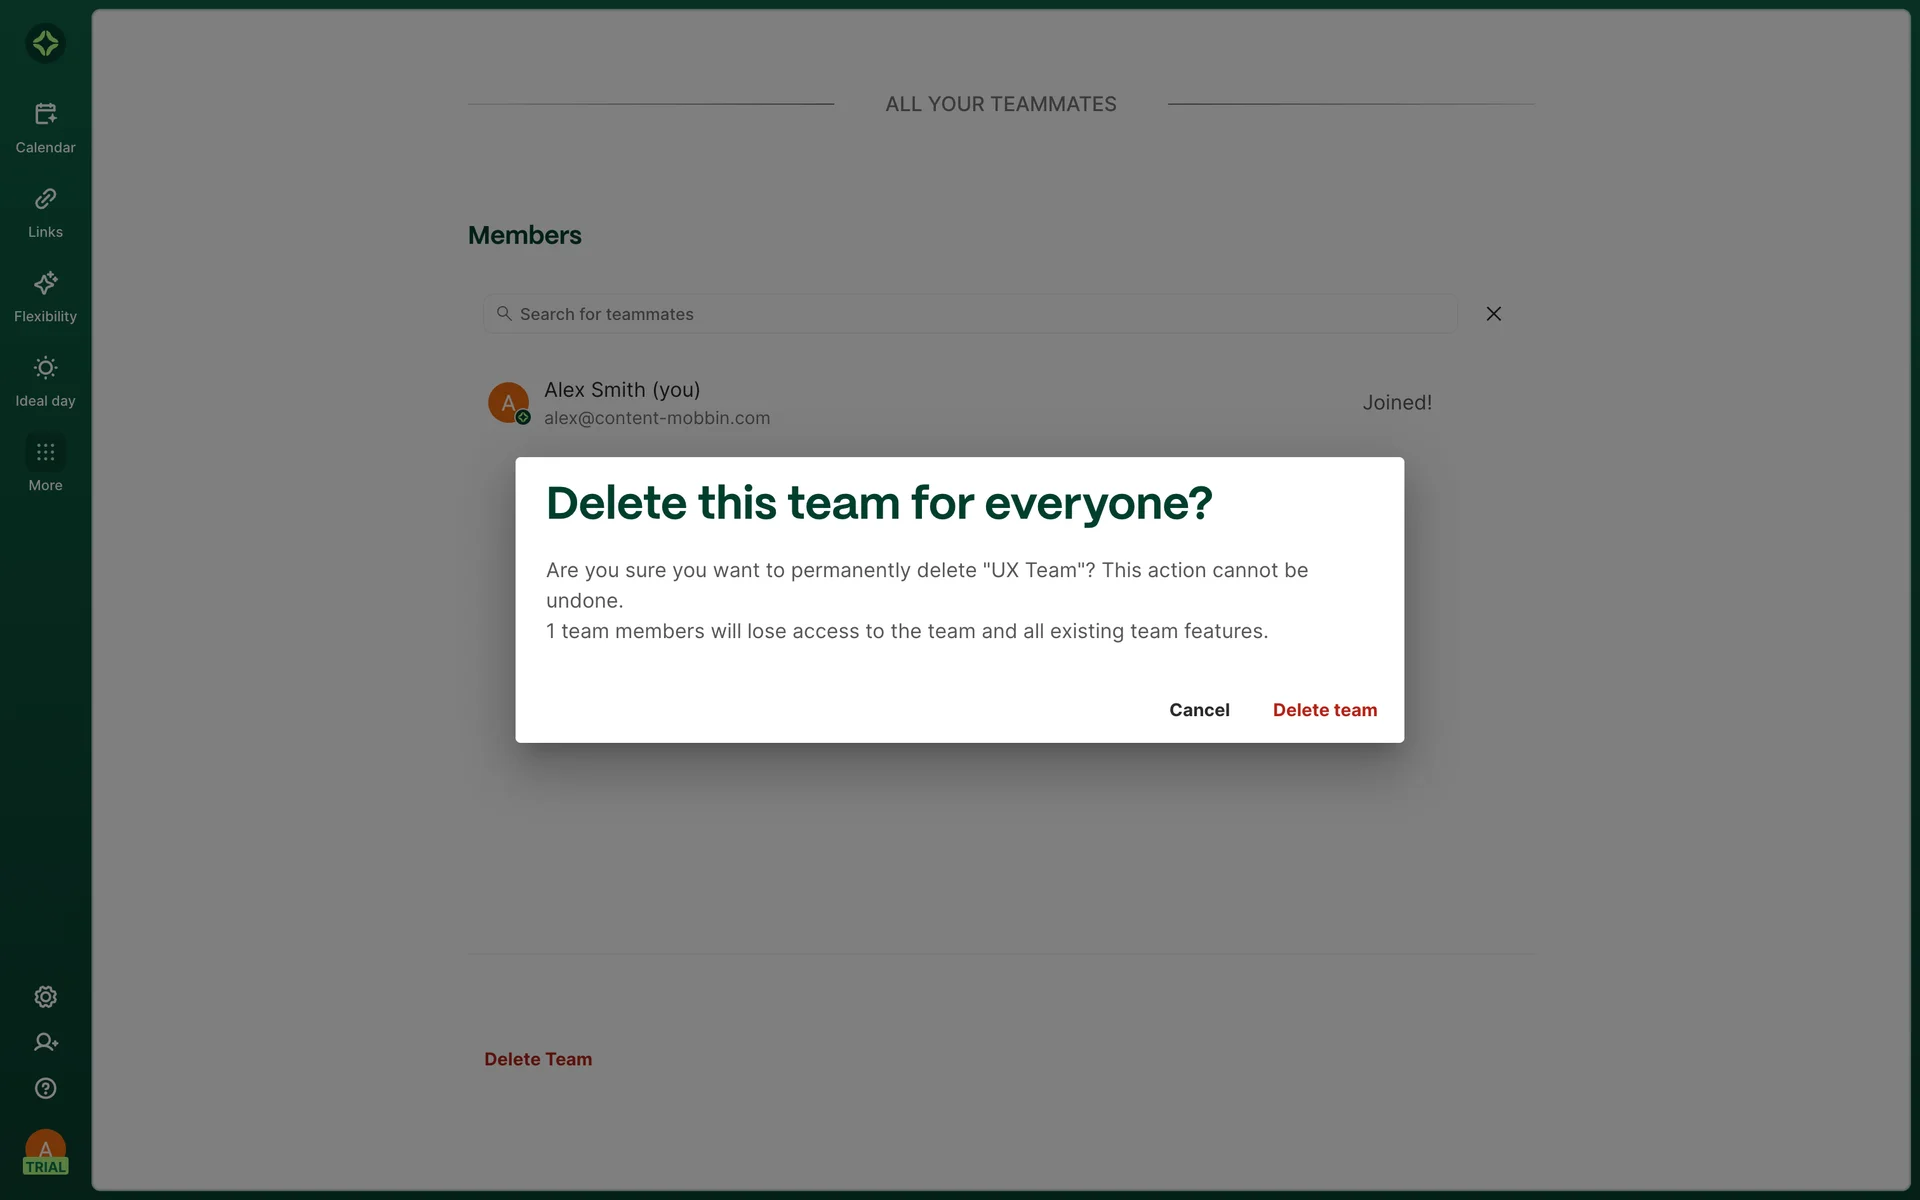Open the Ideal day settings

[x=45, y=381]
